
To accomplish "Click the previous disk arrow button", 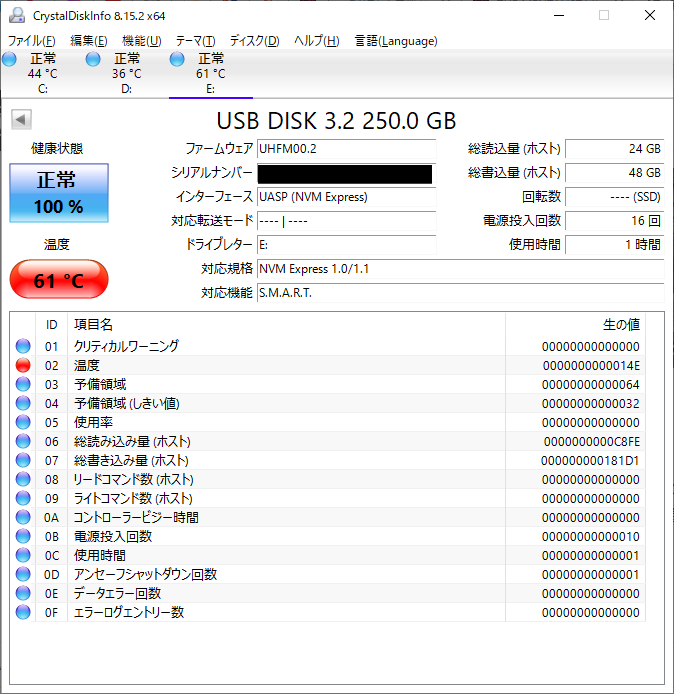I will pyautogui.click(x=21, y=119).
